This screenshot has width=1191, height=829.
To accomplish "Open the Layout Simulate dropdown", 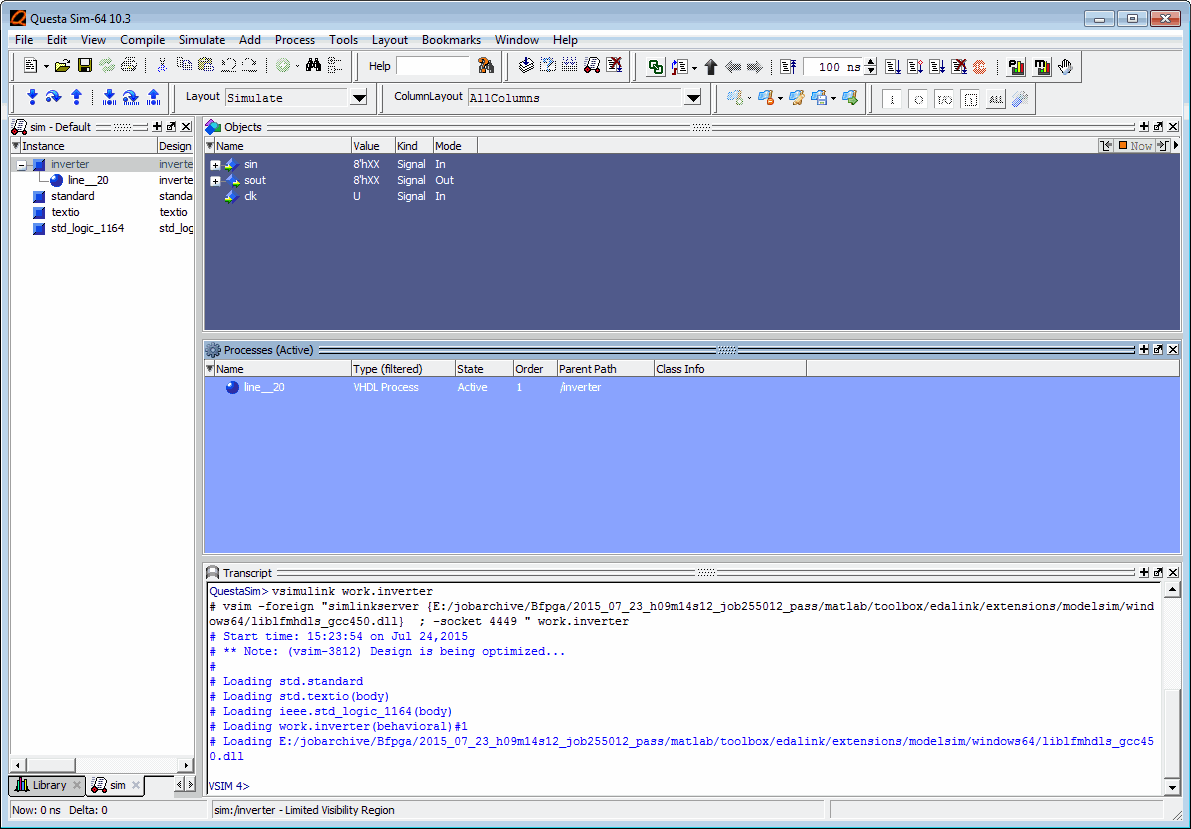I will tap(359, 98).
